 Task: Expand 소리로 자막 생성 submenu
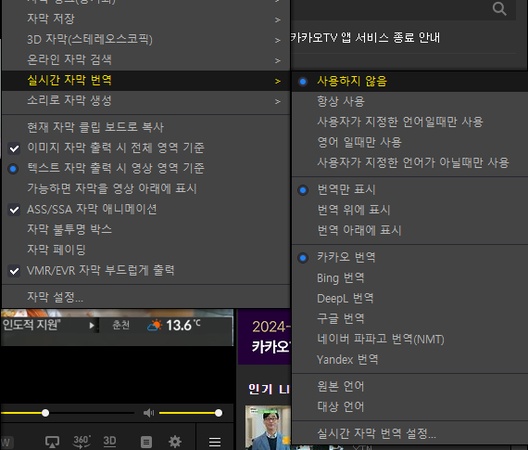click(146, 101)
